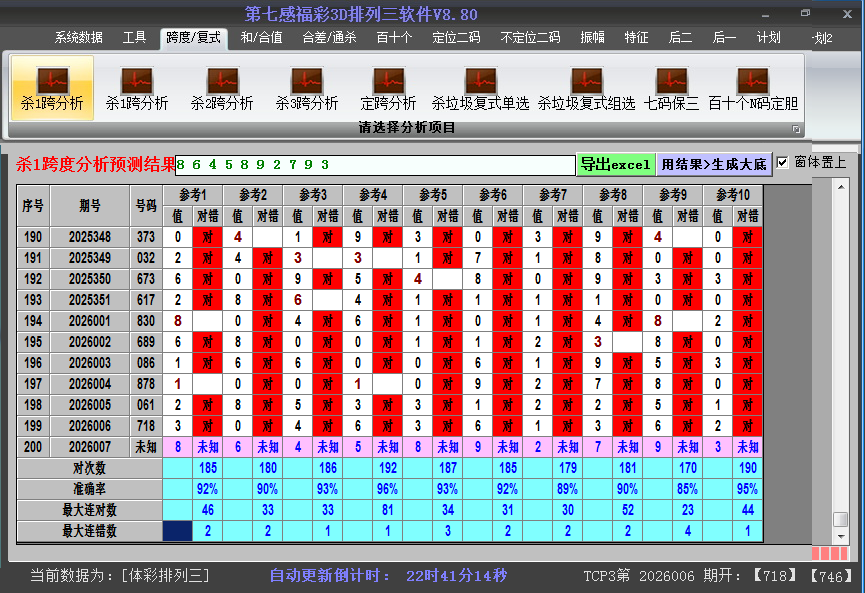Open the 振幅 tab
This screenshot has width=865, height=593.
(593, 38)
